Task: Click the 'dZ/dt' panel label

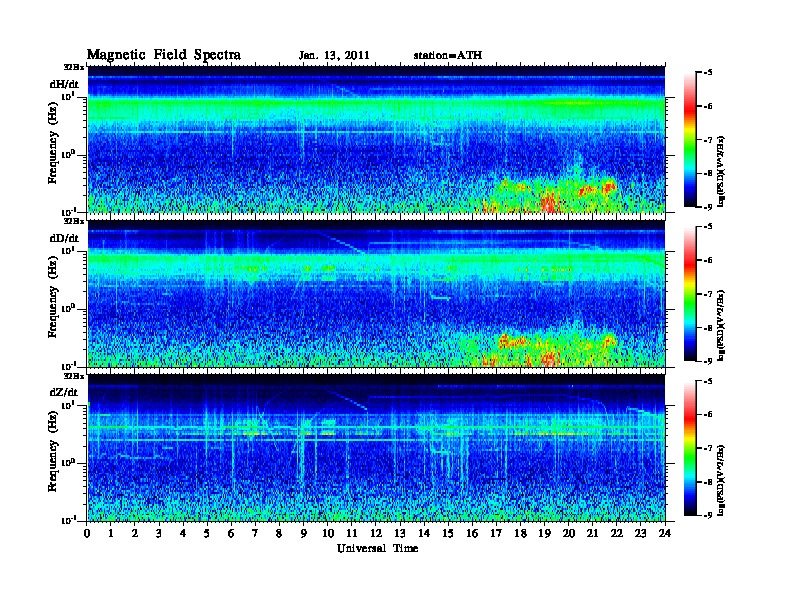Action: click(x=64, y=392)
